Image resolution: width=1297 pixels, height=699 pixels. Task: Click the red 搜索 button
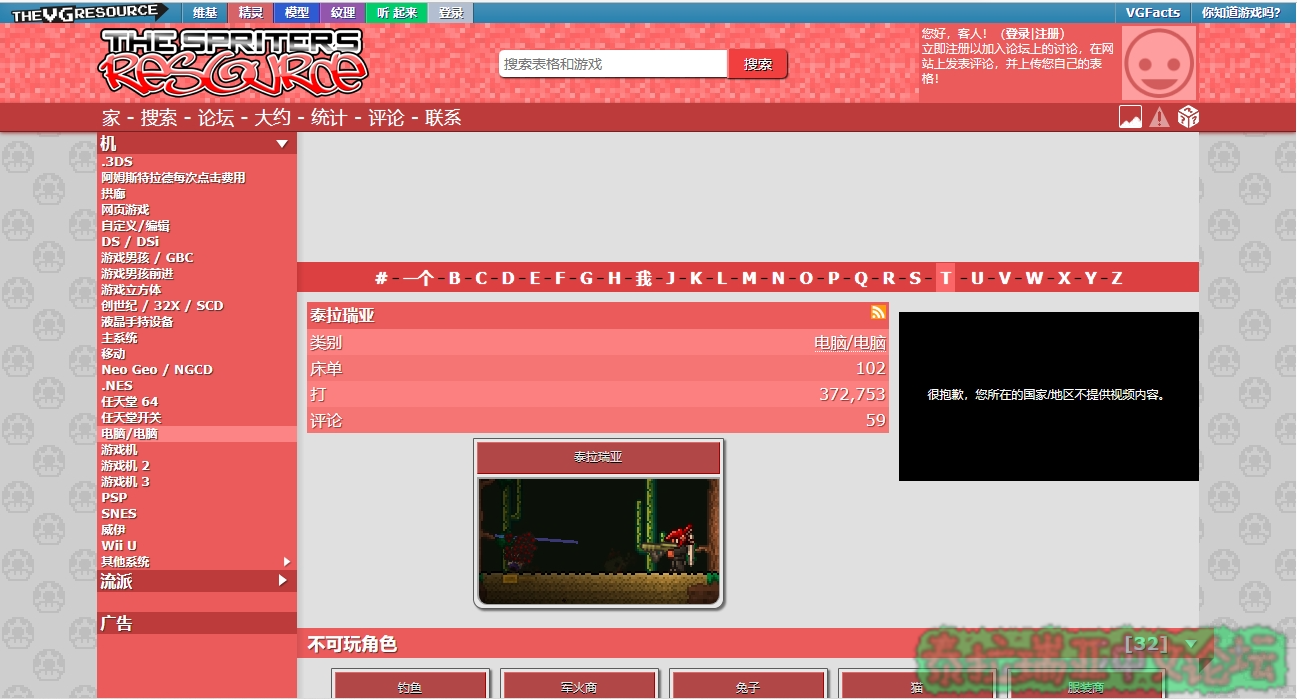(758, 64)
